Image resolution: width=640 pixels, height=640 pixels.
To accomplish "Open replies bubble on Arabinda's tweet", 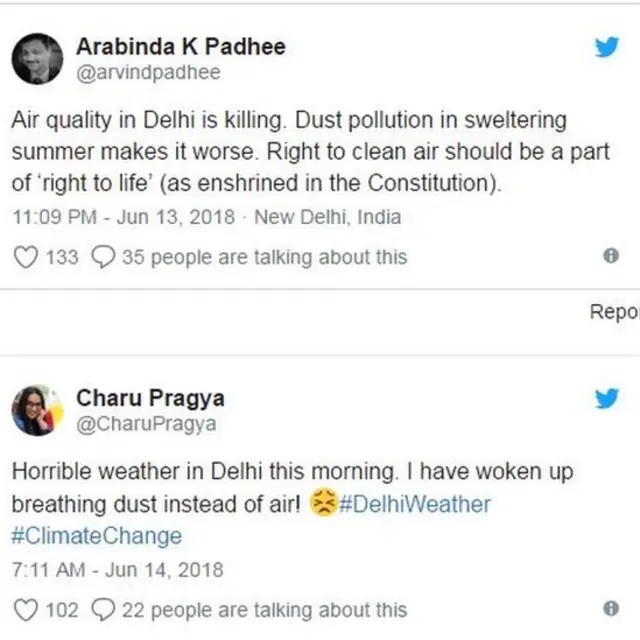I will (103, 257).
